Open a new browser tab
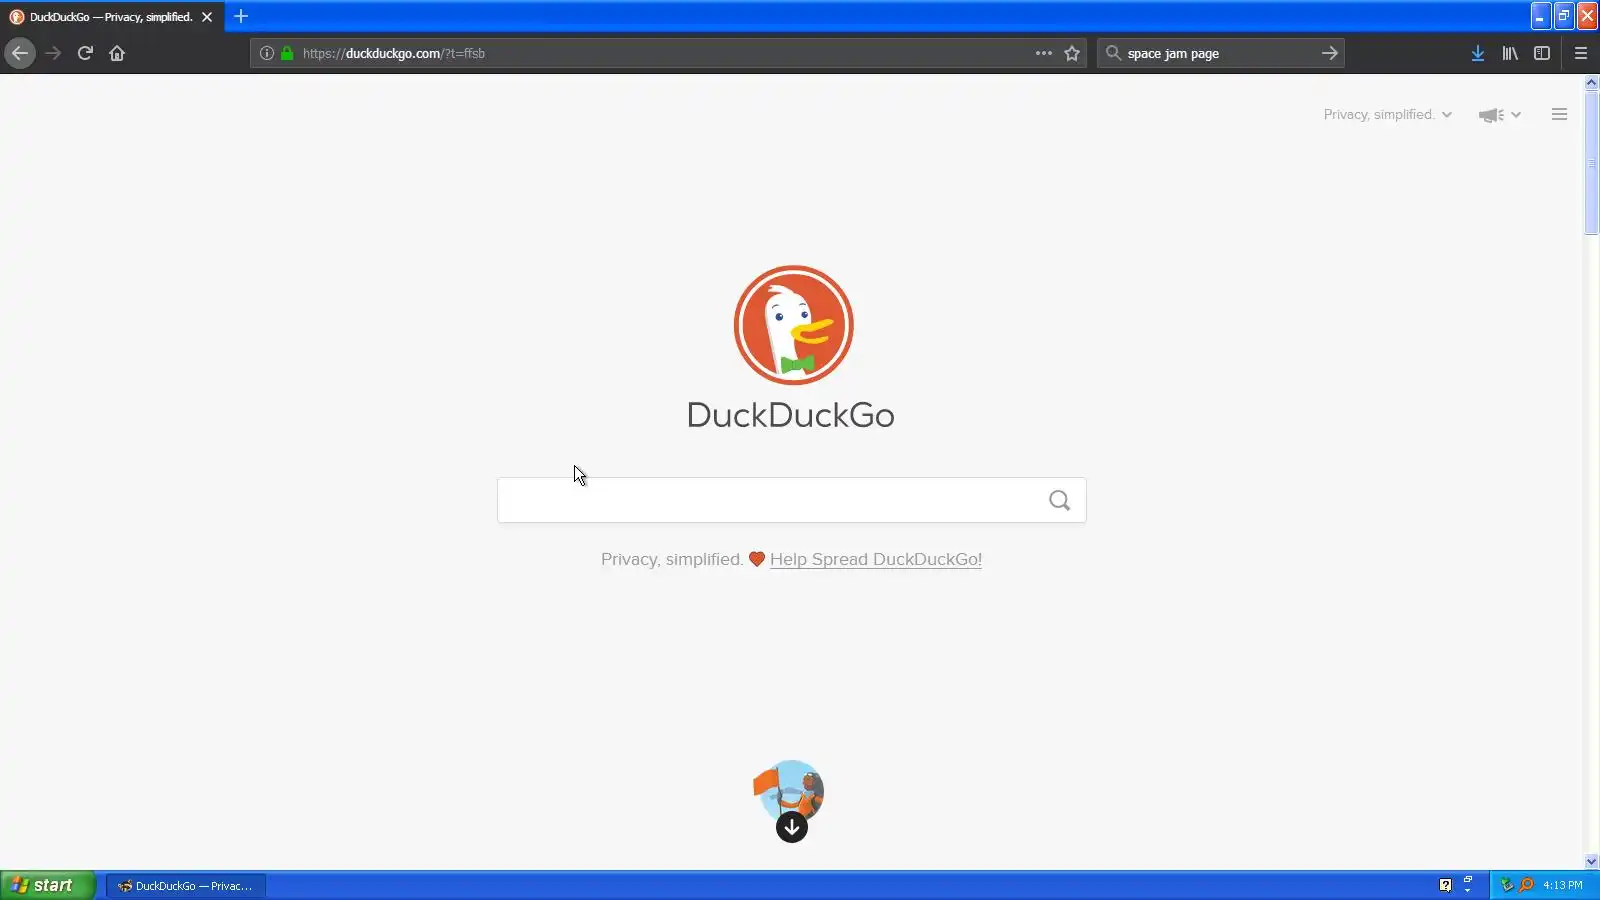This screenshot has width=1600, height=900. [241, 16]
